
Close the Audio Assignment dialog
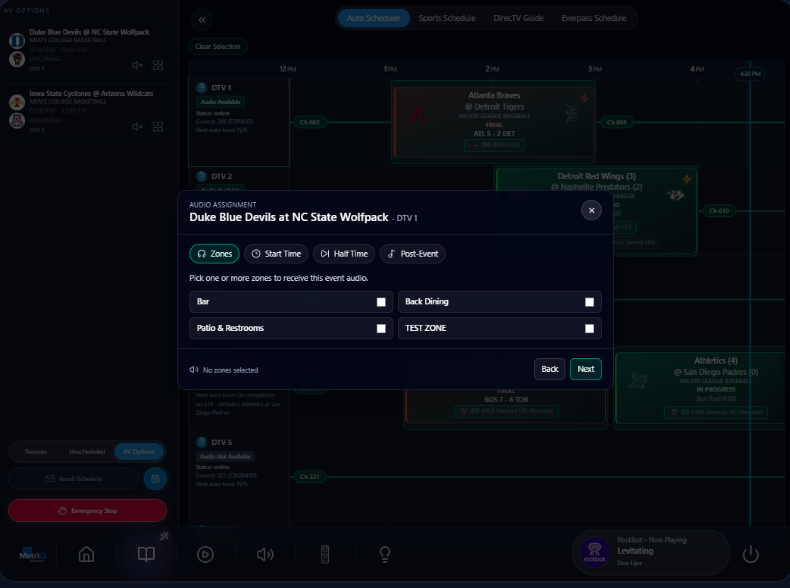(591, 210)
